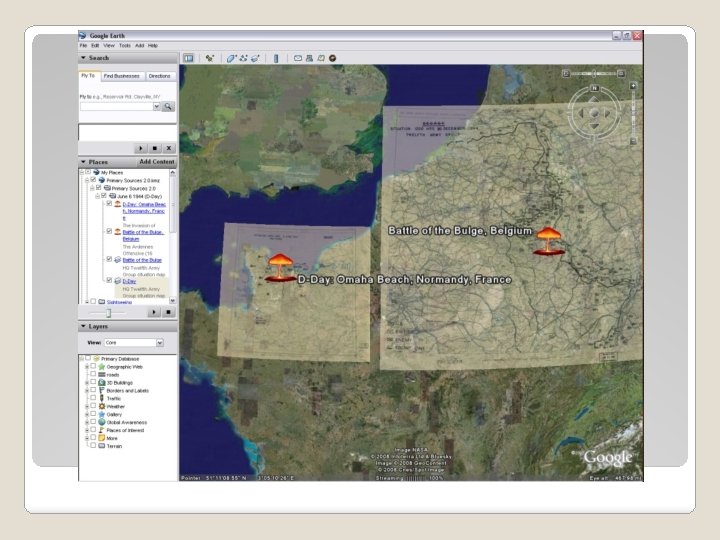Toggle the sidebar panel toolbar icon

pyautogui.click(x=187, y=58)
